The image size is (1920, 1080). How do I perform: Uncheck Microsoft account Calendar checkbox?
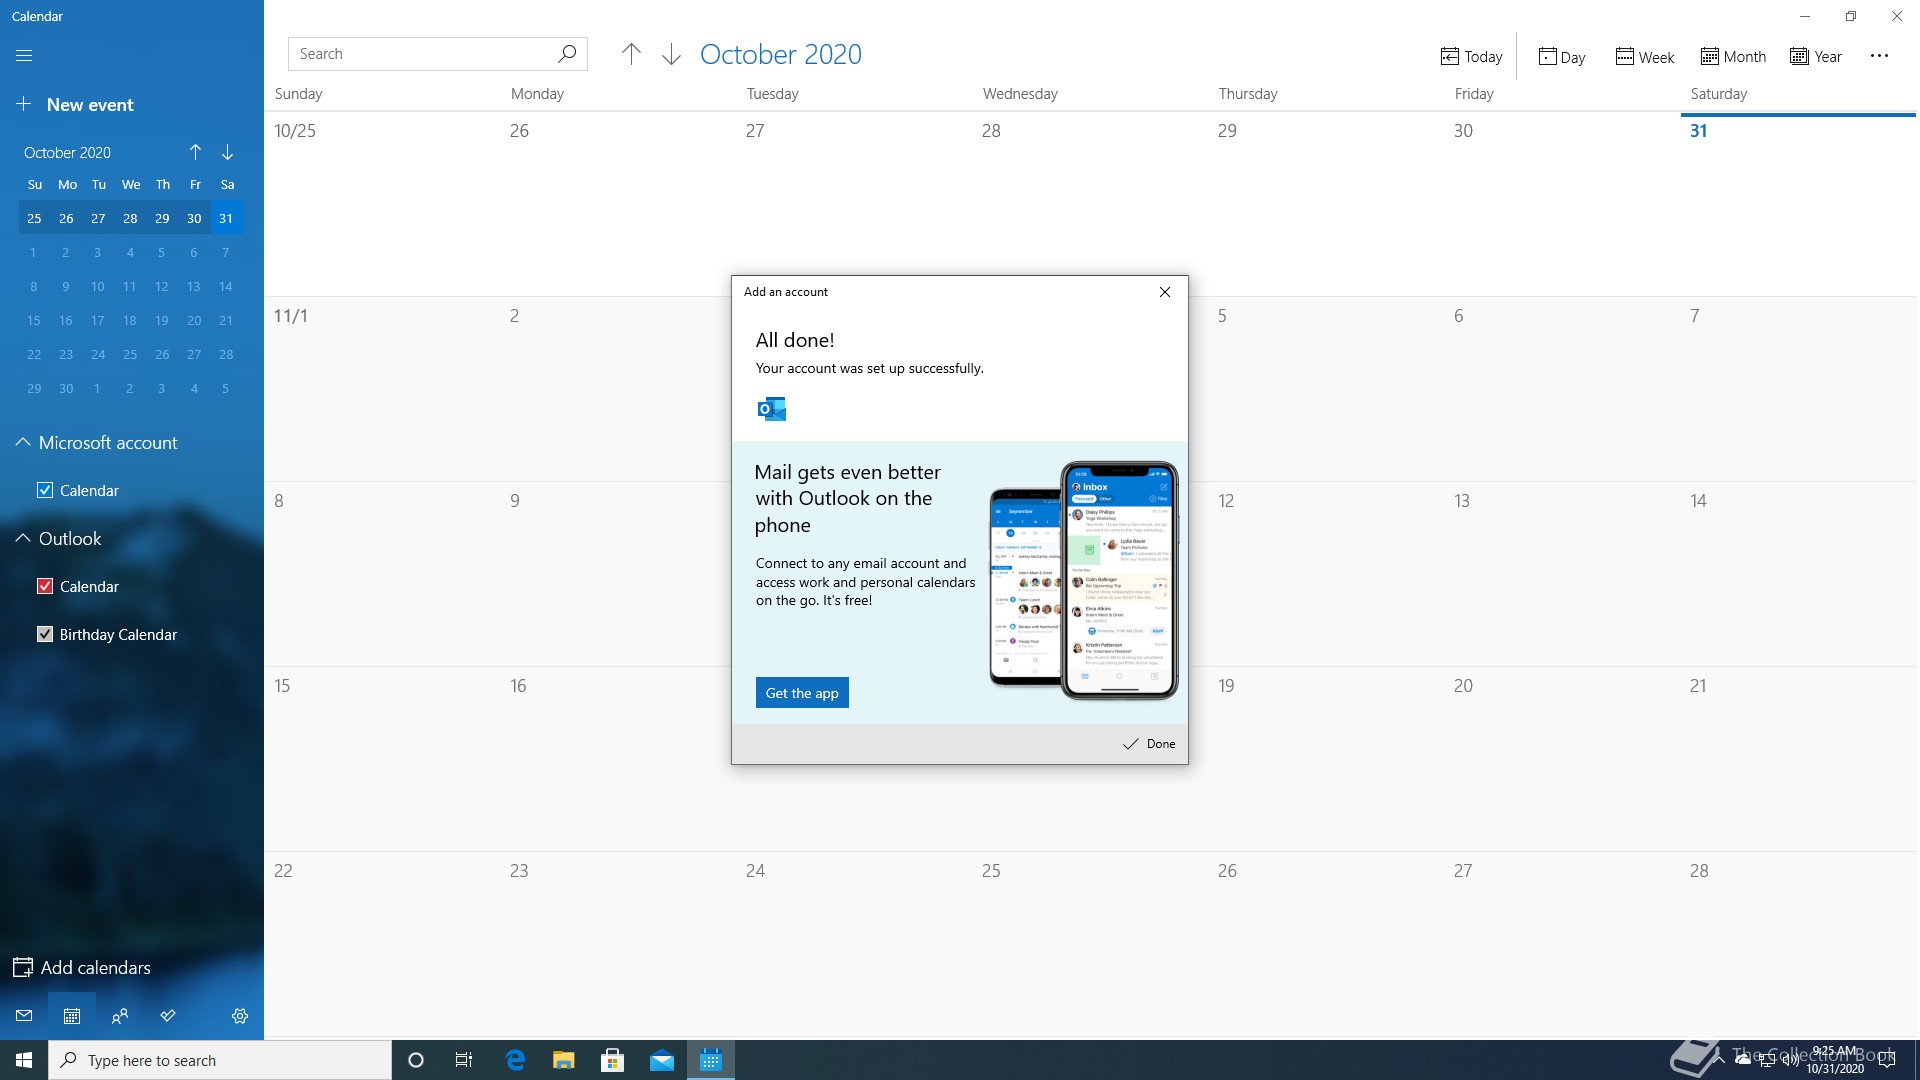click(x=45, y=490)
